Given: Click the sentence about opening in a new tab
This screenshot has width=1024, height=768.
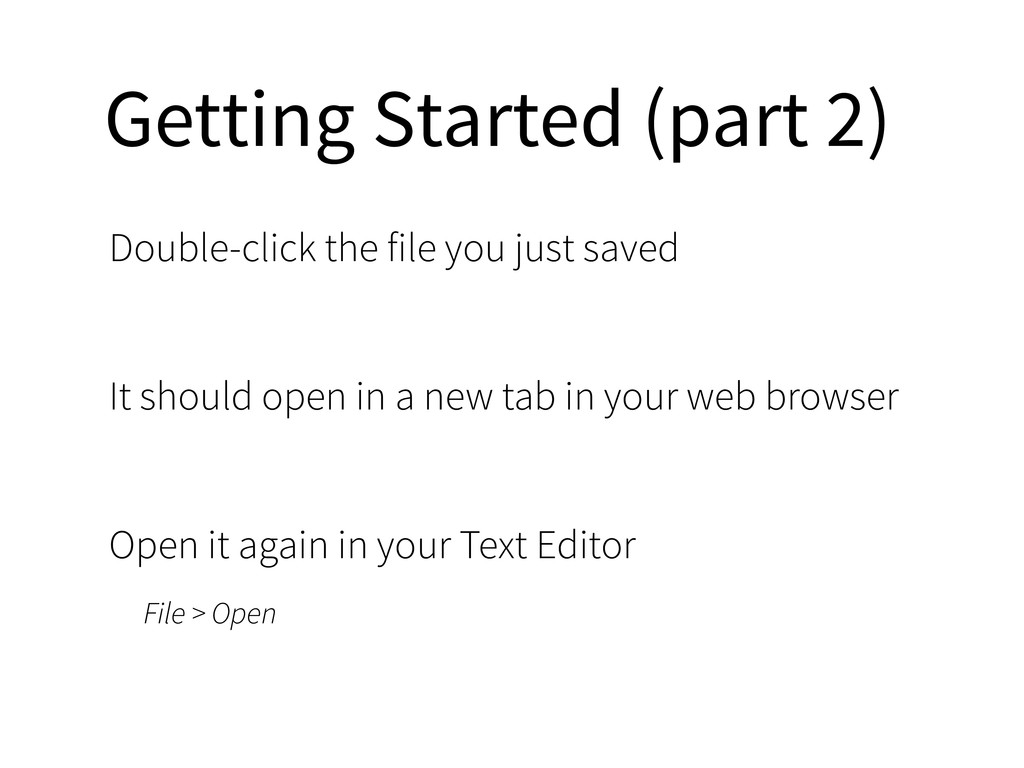Looking at the screenshot, I should [x=504, y=398].
